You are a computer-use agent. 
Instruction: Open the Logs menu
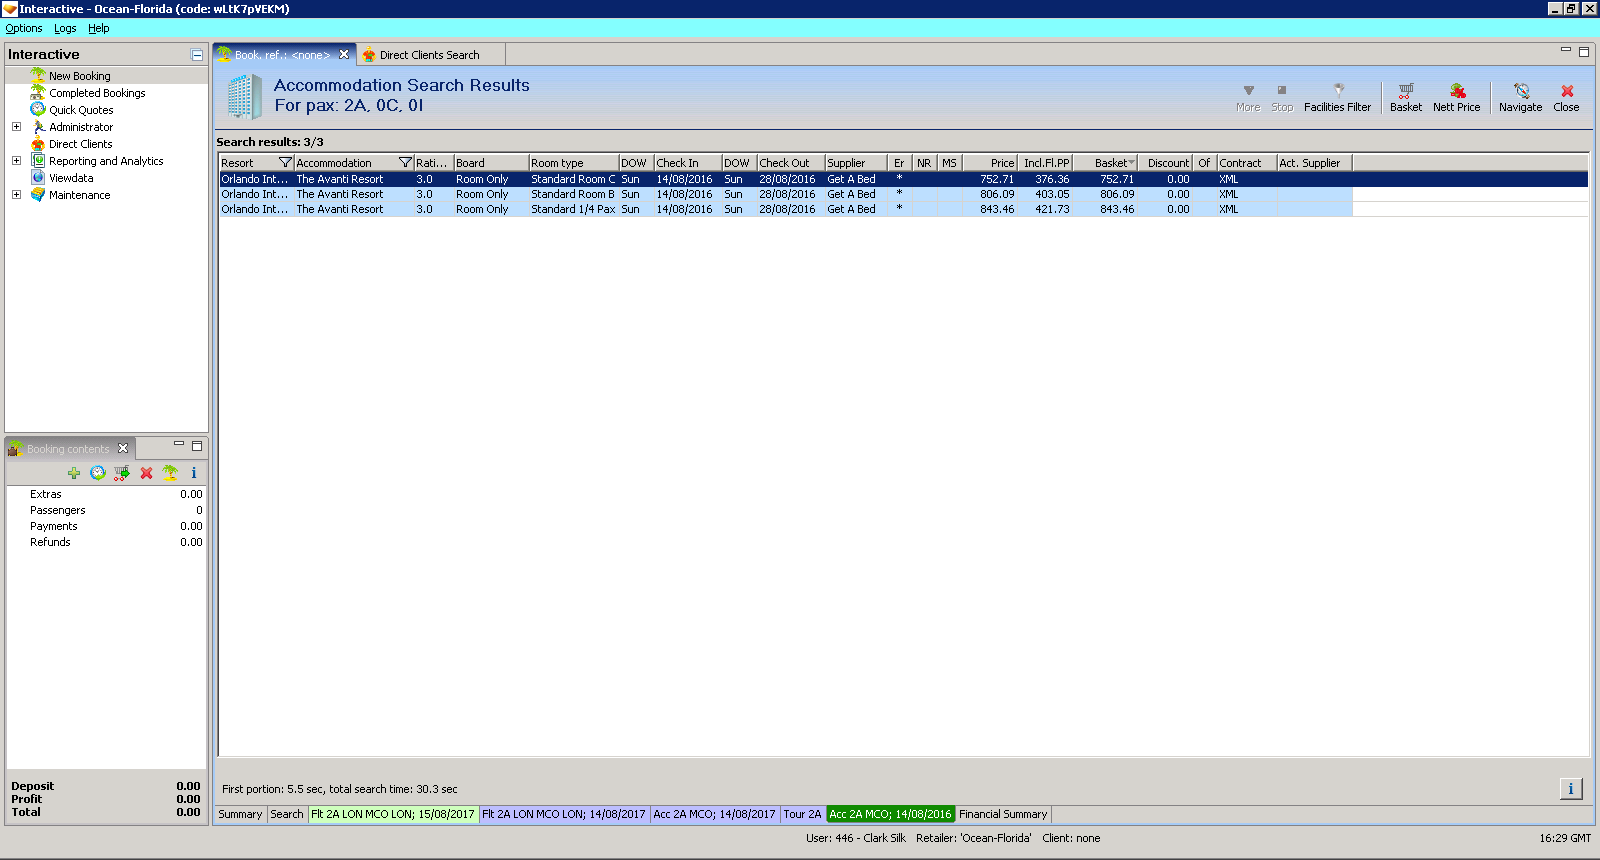click(x=65, y=28)
